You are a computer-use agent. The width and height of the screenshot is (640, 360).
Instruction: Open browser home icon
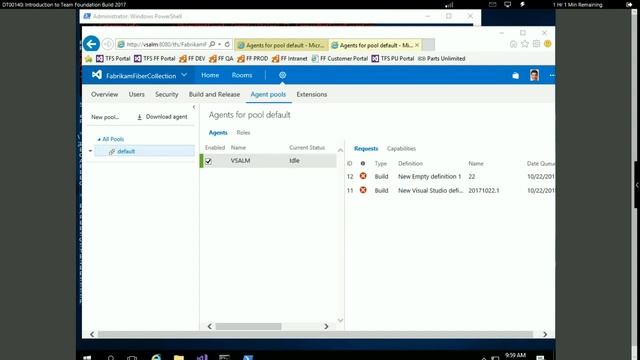click(513, 44)
